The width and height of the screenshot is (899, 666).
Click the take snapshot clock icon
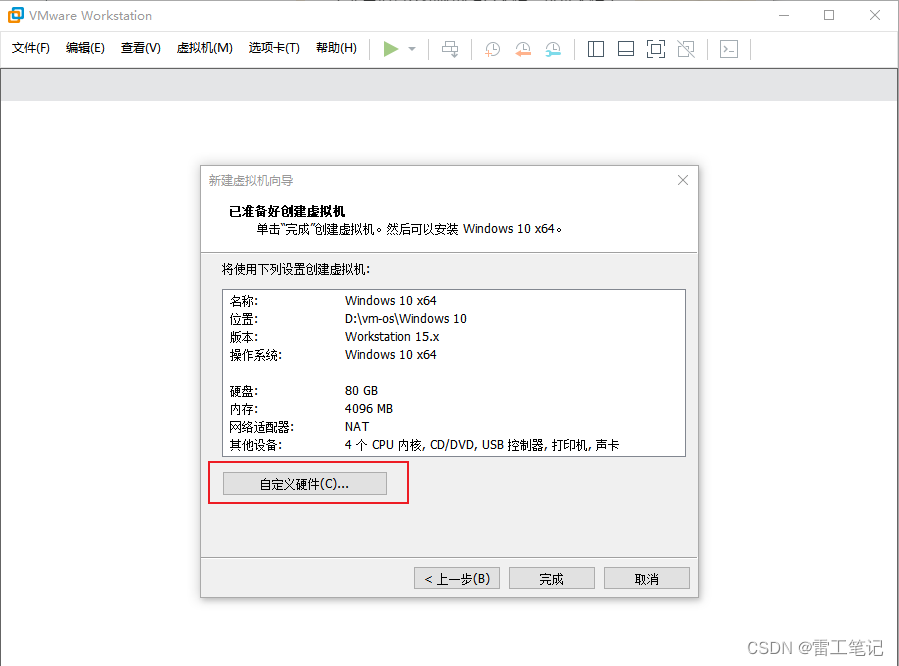click(x=493, y=49)
